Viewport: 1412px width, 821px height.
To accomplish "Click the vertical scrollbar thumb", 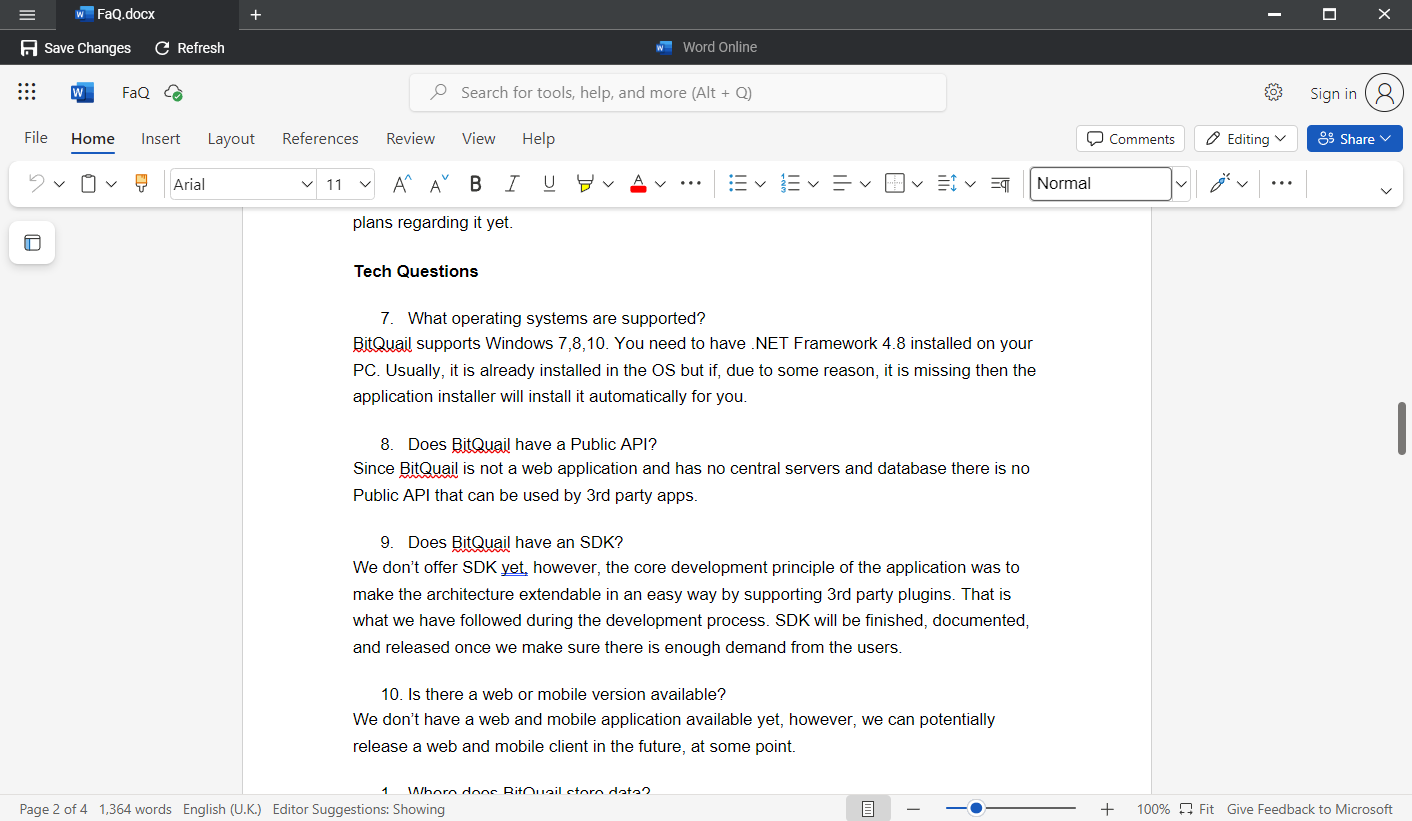I will pos(1402,429).
